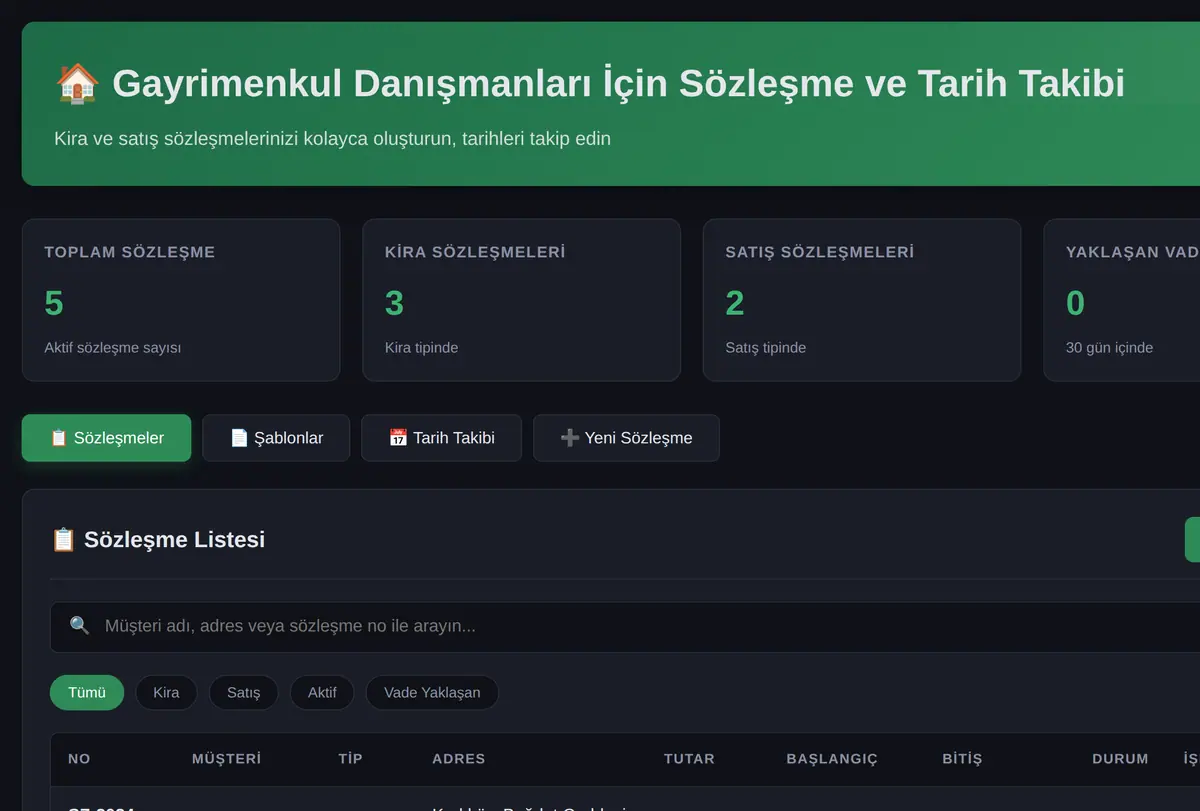Open the Sözleşmeler tab

tap(106, 438)
